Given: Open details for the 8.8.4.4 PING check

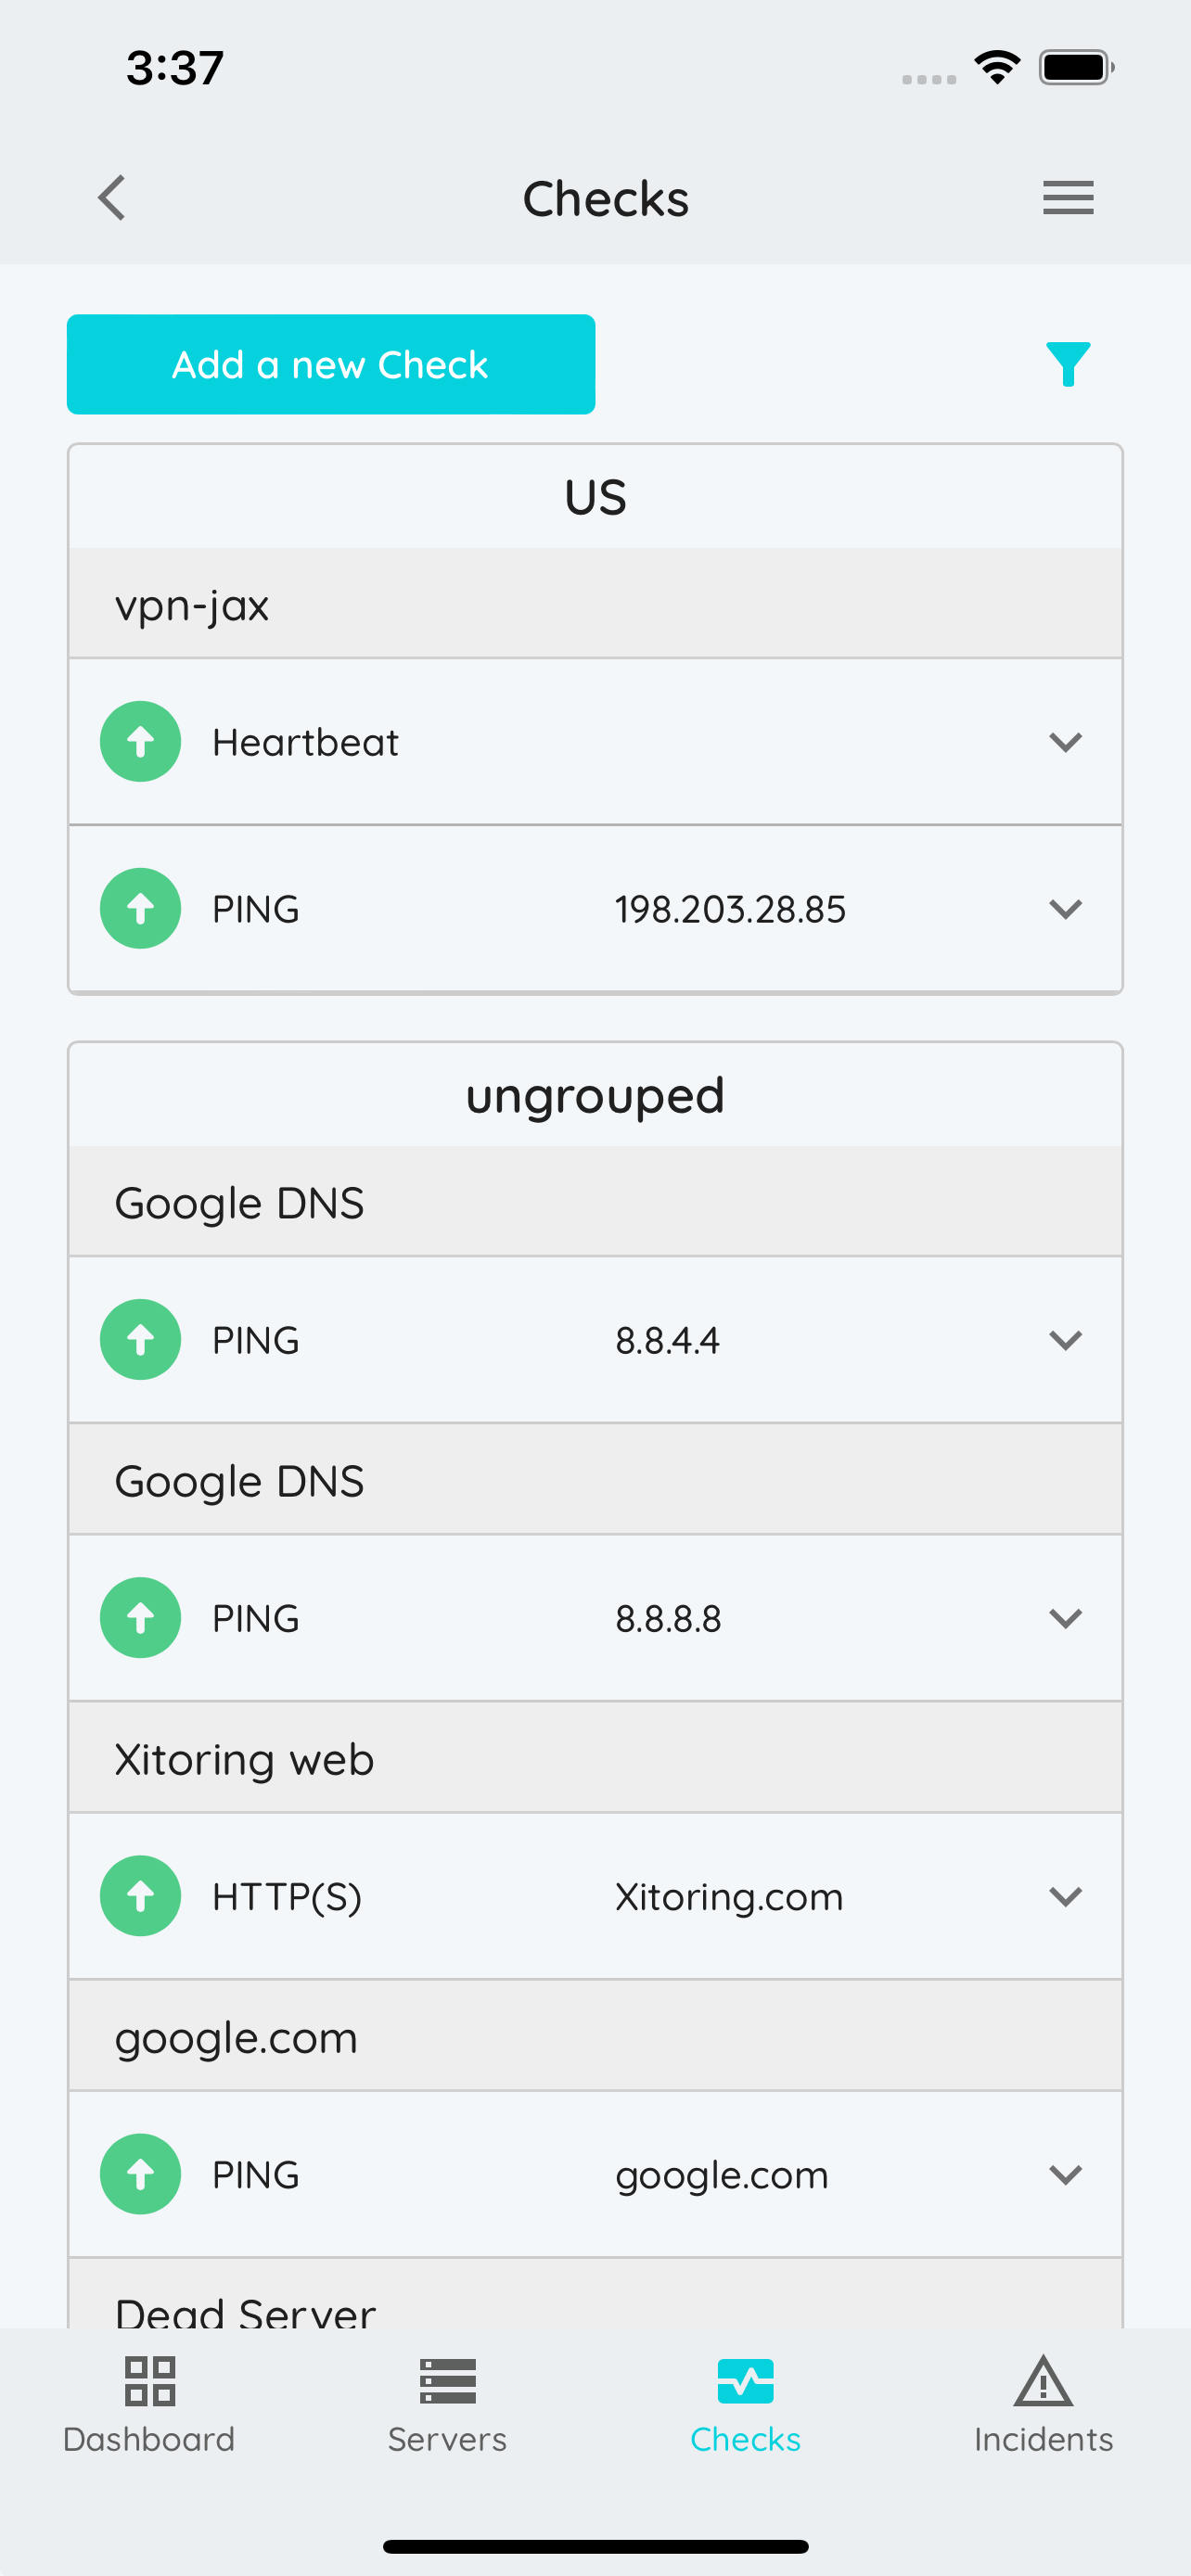Looking at the screenshot, I should pos(1064,1339).
